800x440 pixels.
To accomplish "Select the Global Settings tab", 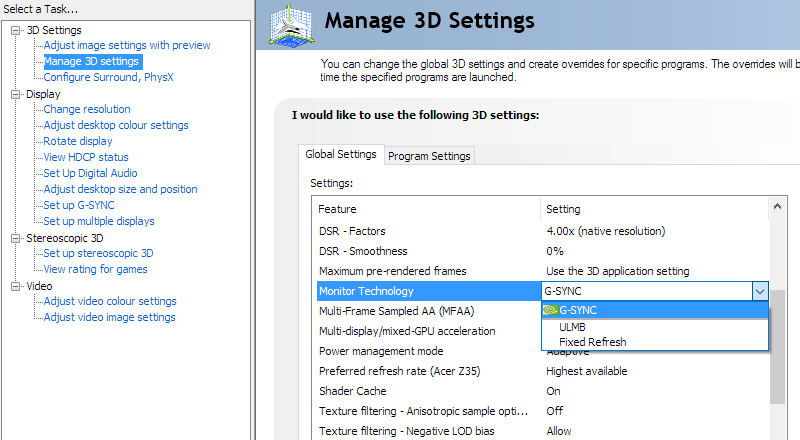I will [x=341, y=154].
